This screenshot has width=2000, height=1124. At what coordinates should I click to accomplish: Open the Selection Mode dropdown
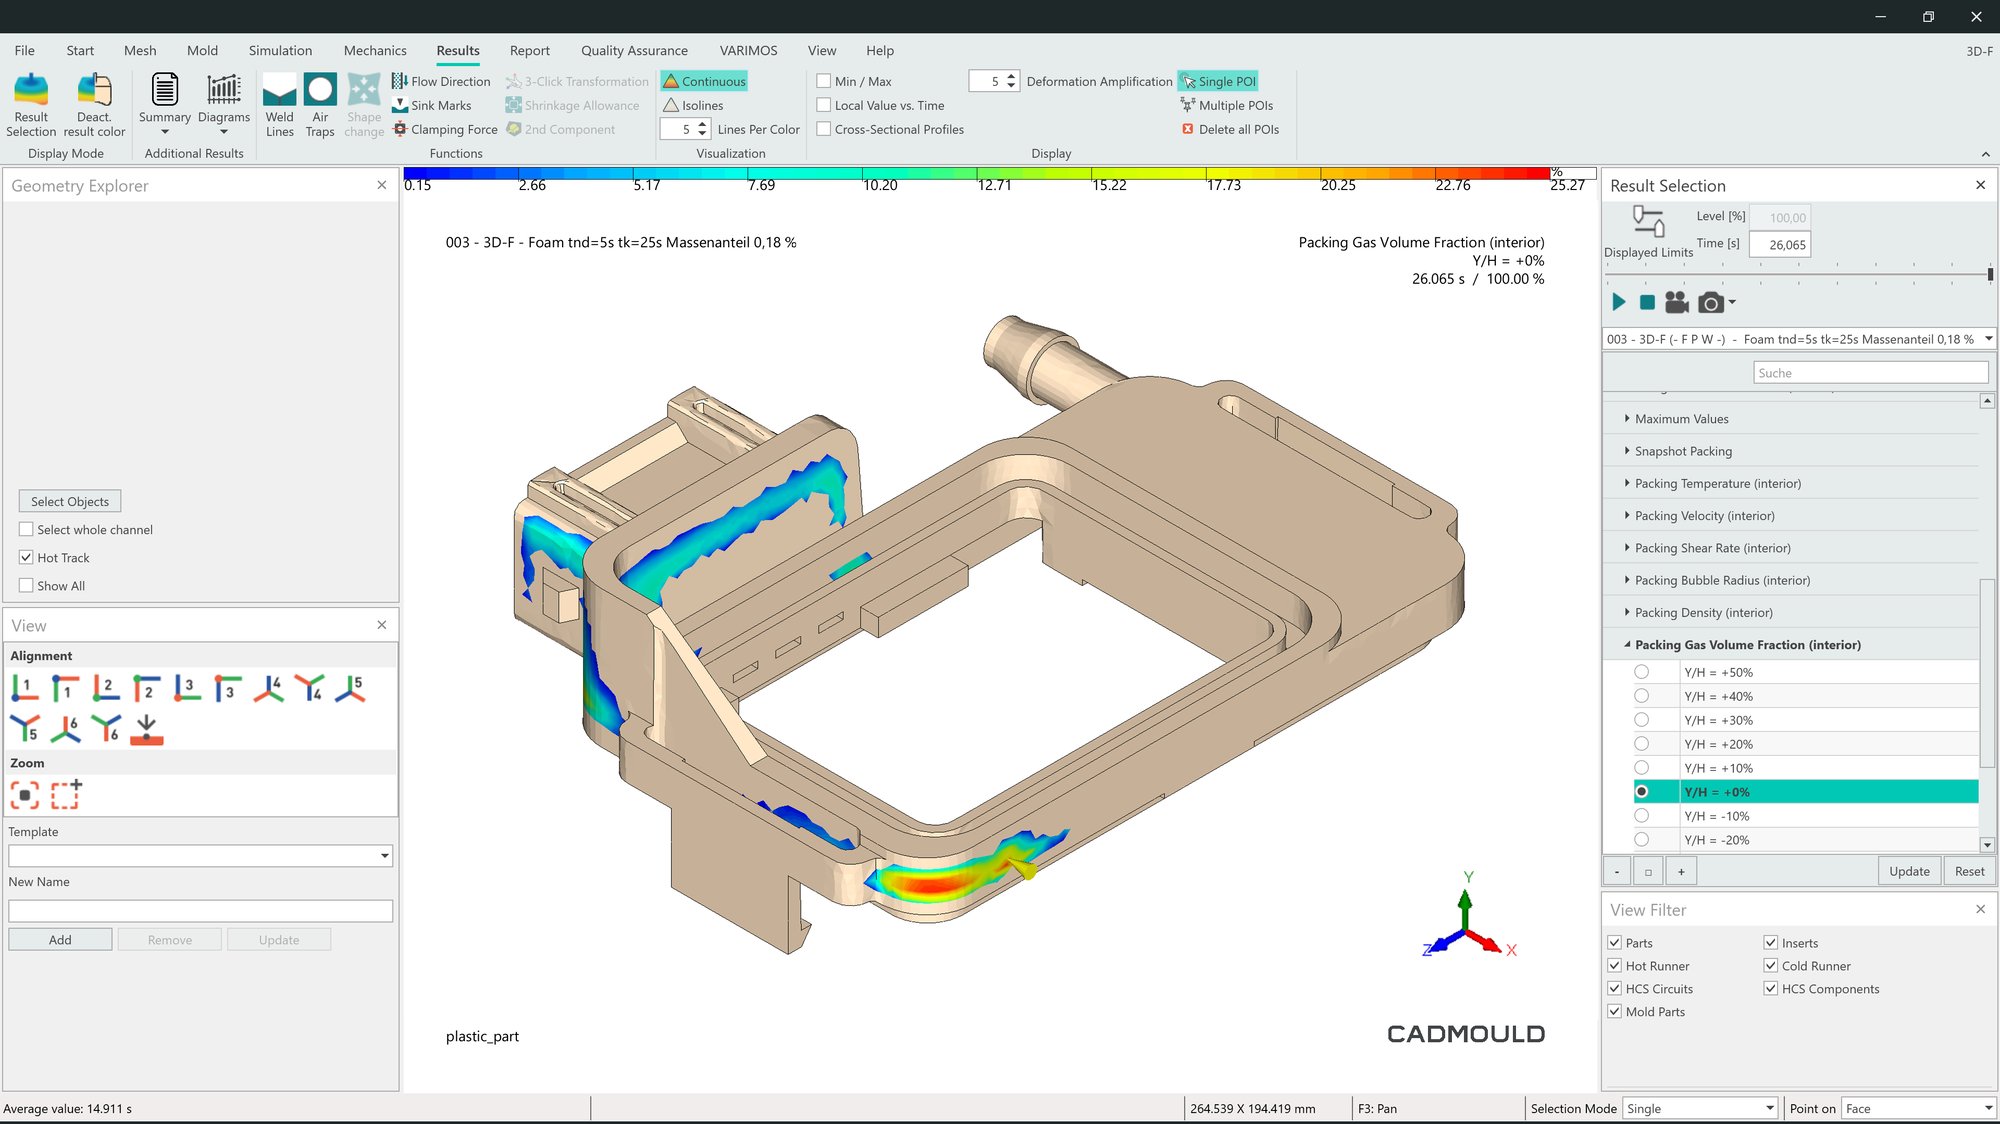(x=1769, y=1108)
